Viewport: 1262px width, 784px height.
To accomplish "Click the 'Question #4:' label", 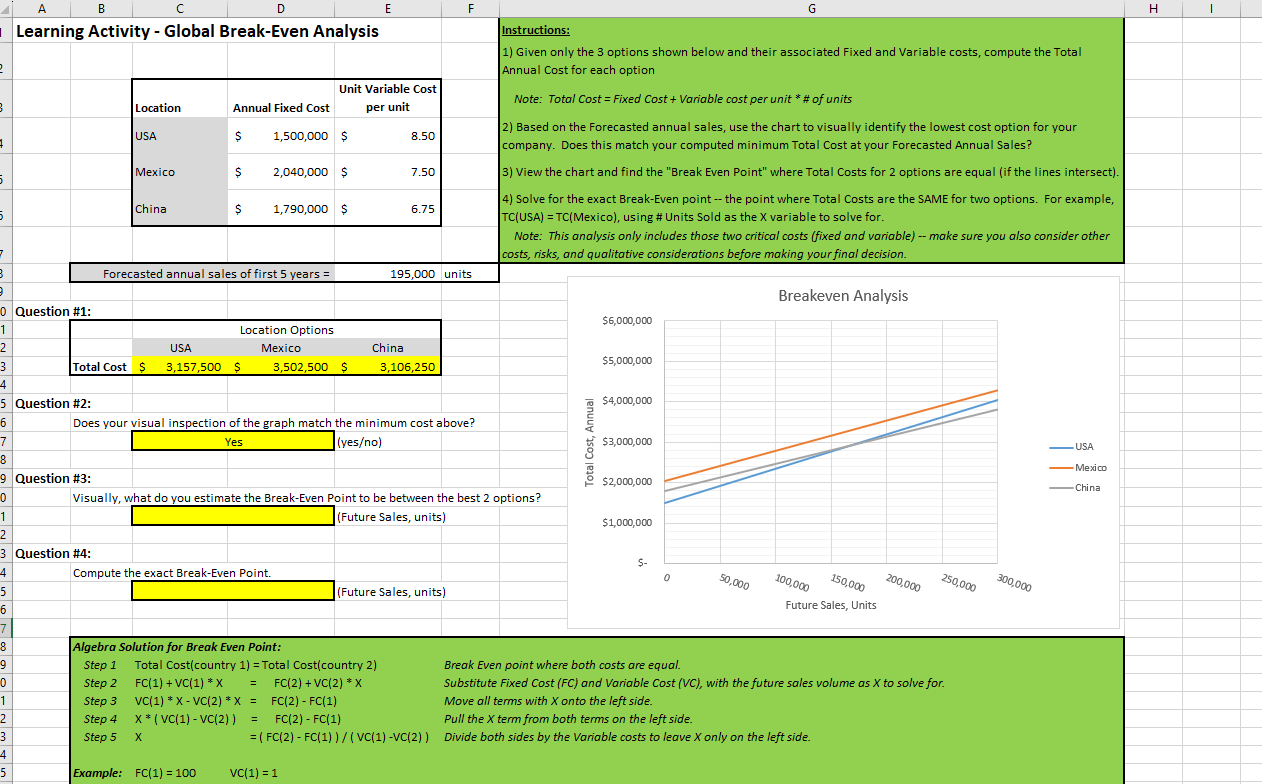I will point(54,553).
